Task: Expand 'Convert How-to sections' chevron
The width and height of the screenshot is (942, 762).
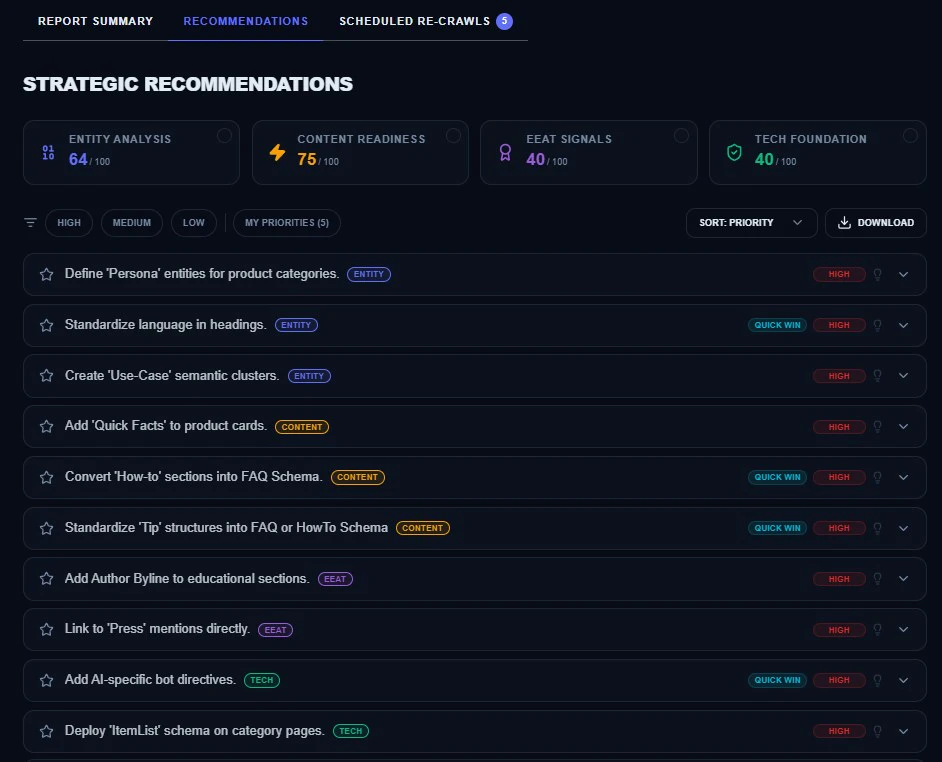Action: (903, 477)
